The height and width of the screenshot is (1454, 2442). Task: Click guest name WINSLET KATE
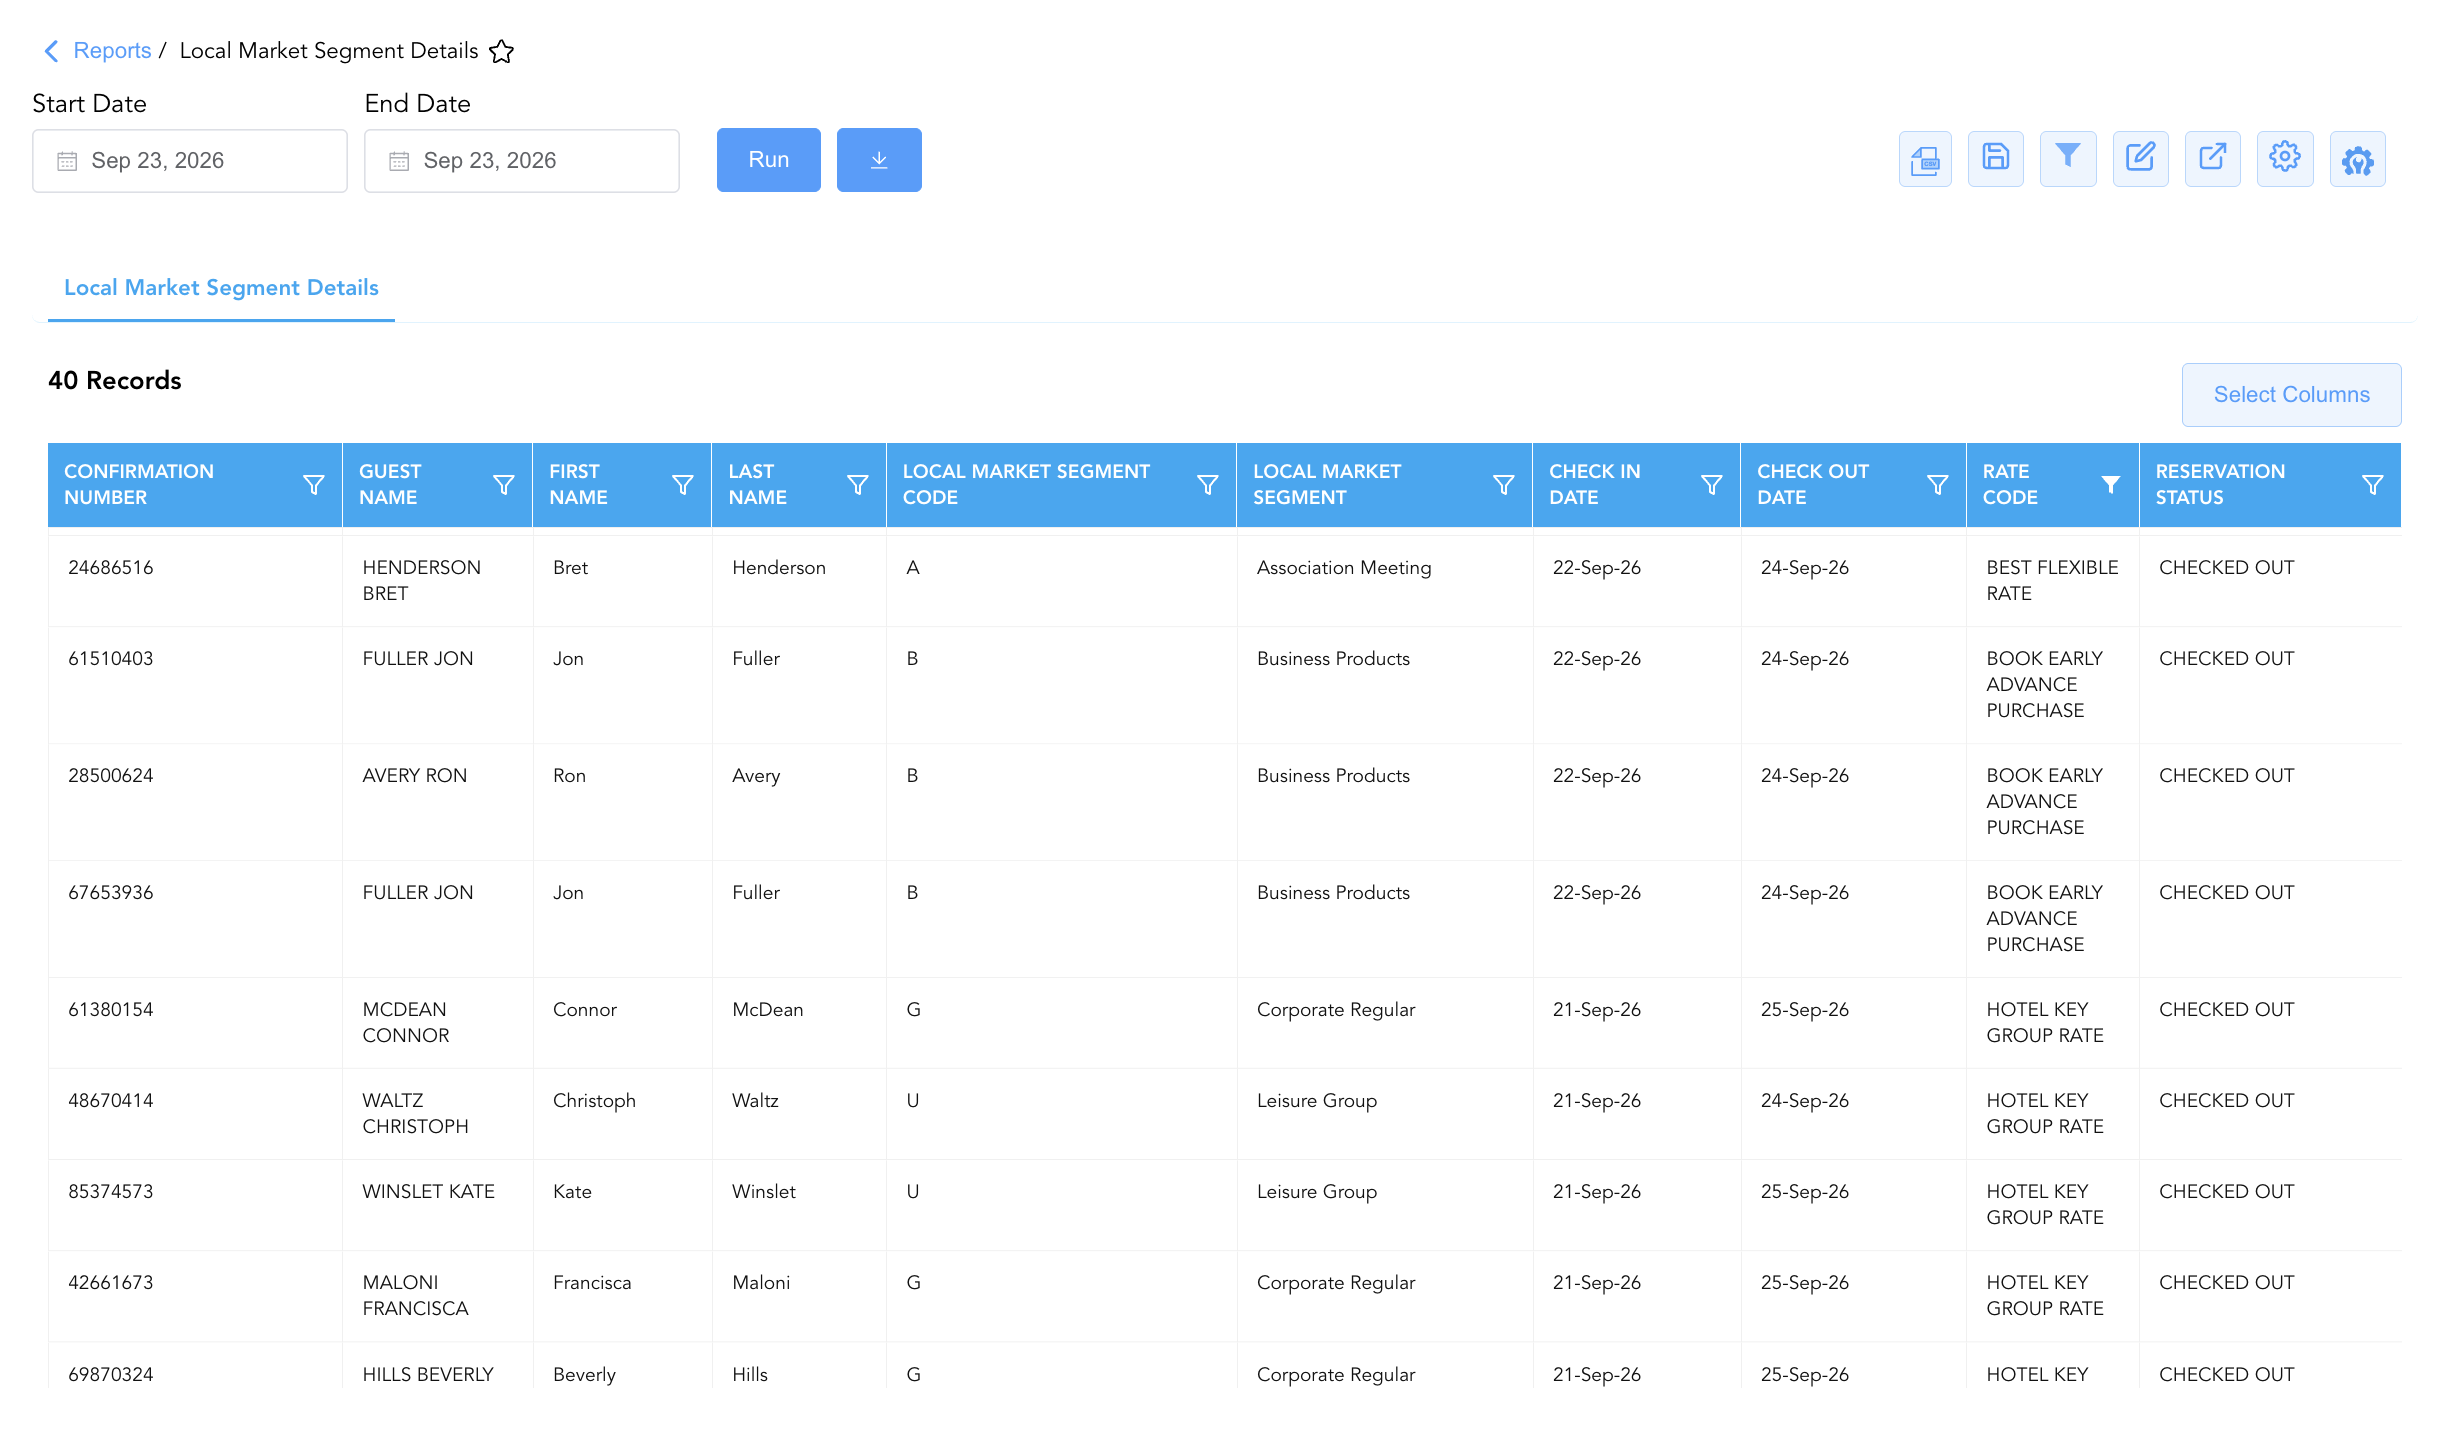point(429,1192)
